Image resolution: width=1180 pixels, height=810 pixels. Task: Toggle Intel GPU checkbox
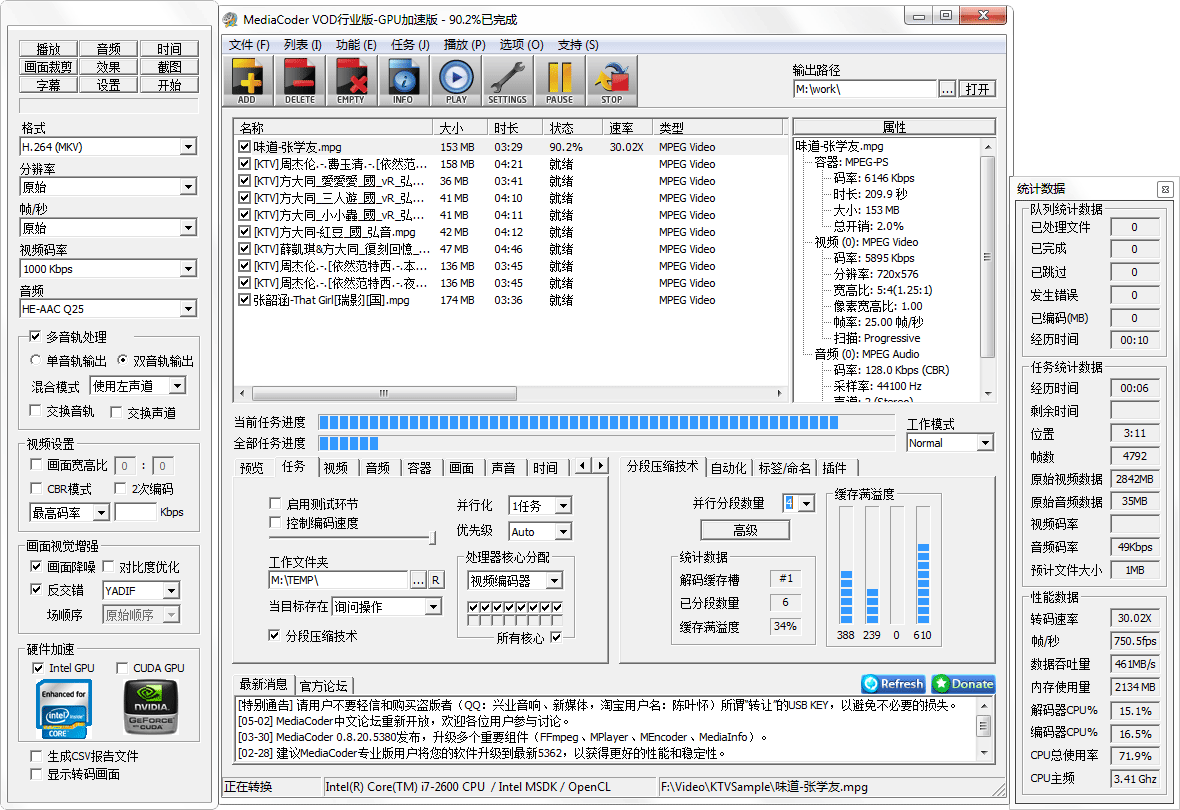[38, 668]
